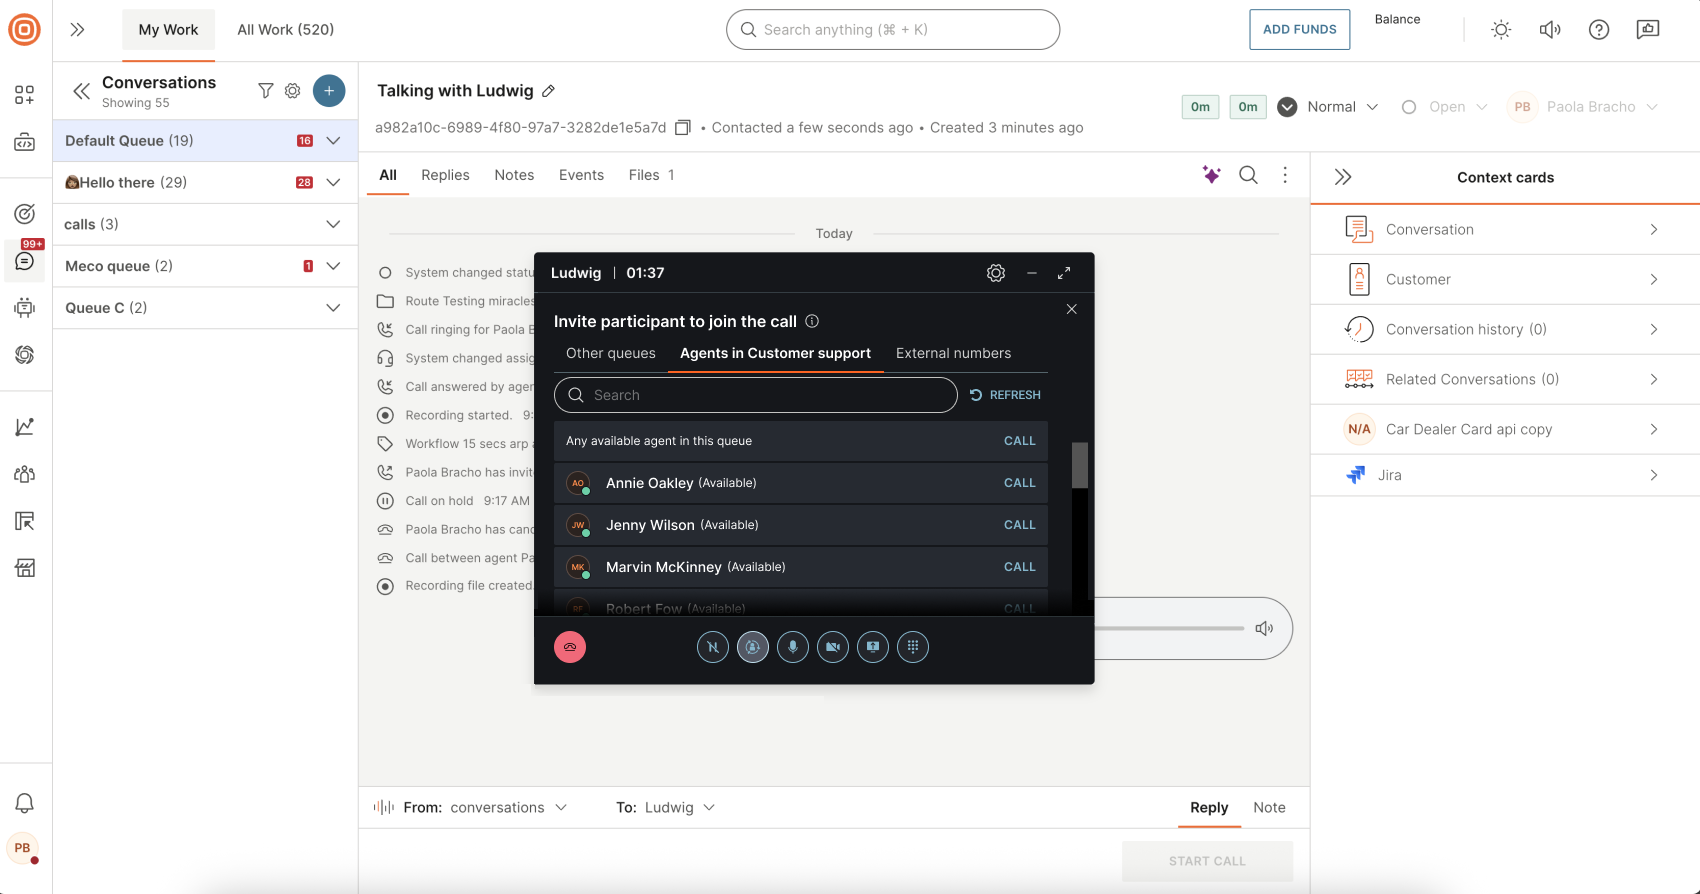This screenshot has height=894, width=1700.
Task: Click the speaker sound icon in header
Action: (1550, 30)
